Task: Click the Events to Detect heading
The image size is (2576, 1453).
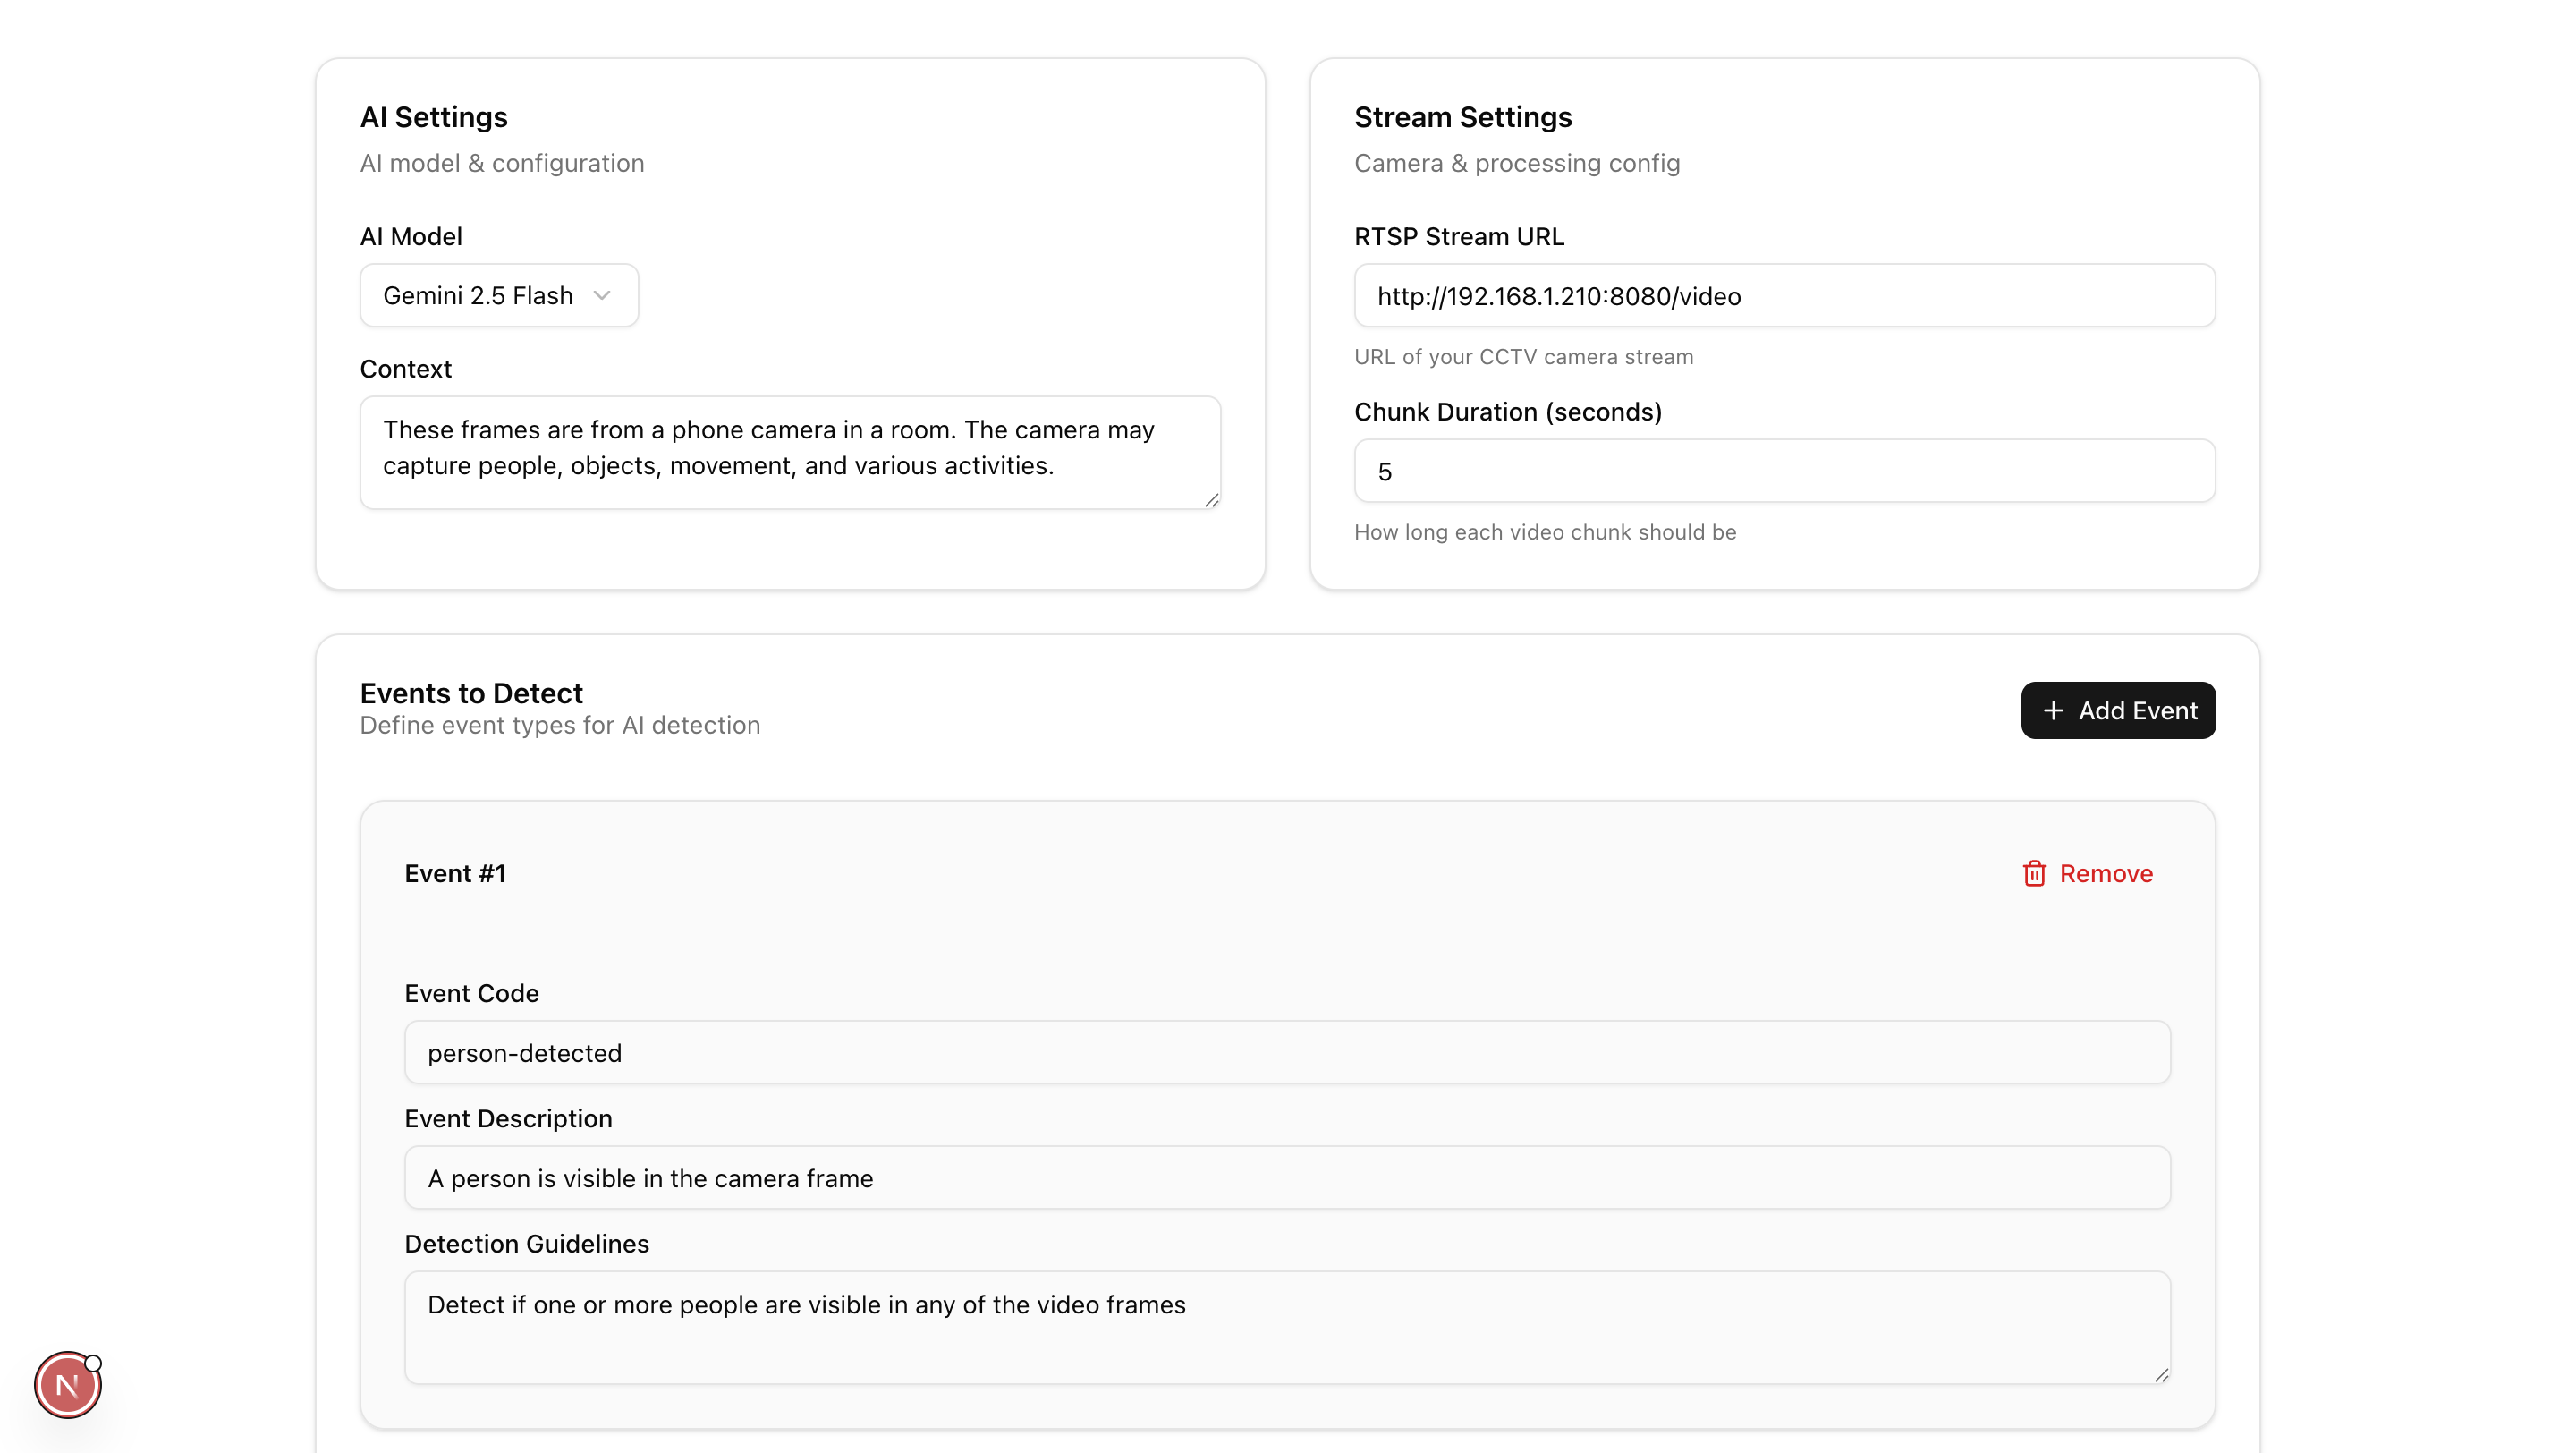Action: point(471,692)
